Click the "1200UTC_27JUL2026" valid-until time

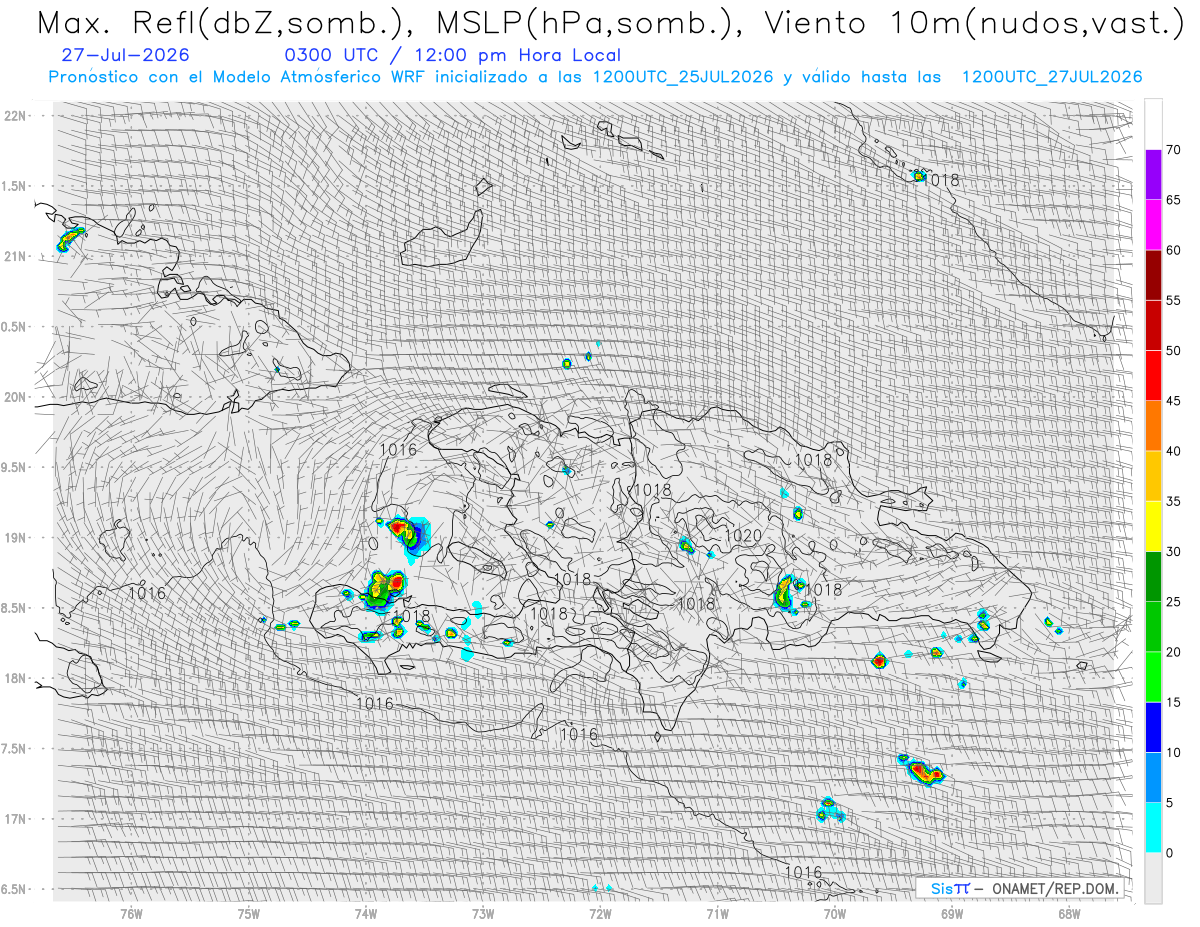[1052, 78]
